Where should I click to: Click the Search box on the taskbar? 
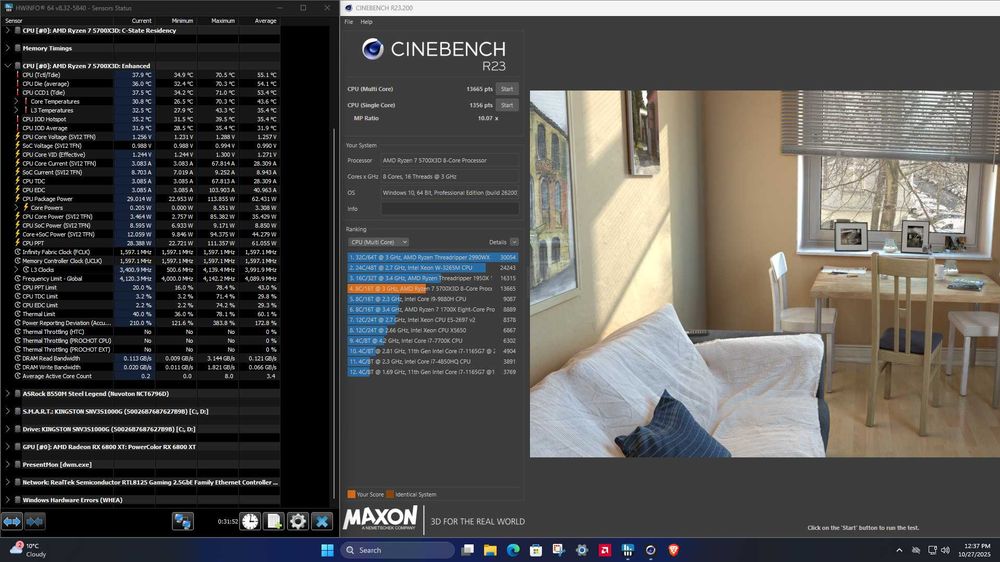[x=397, y=550]
